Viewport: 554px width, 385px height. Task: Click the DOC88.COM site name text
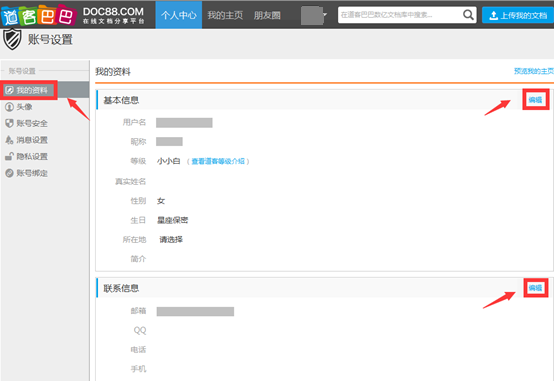[113, 12]
